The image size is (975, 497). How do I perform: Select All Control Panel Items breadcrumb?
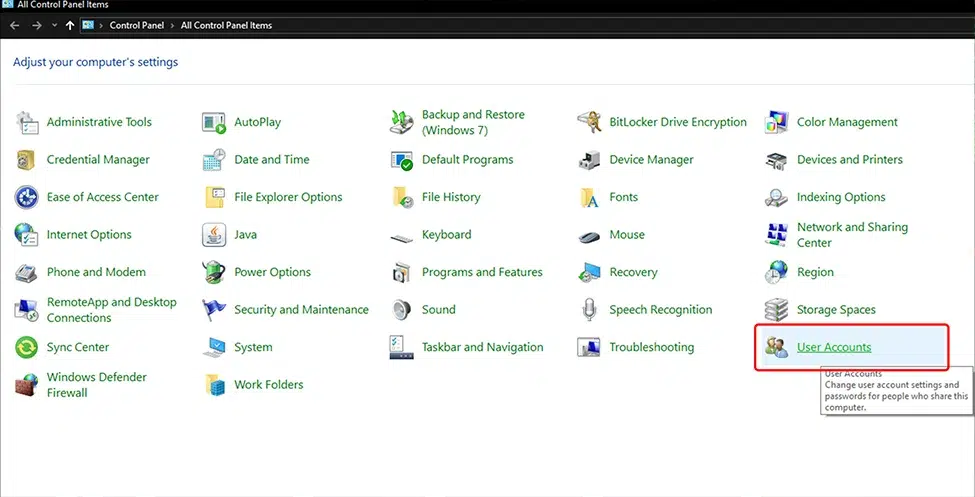[x=226, y=25]
